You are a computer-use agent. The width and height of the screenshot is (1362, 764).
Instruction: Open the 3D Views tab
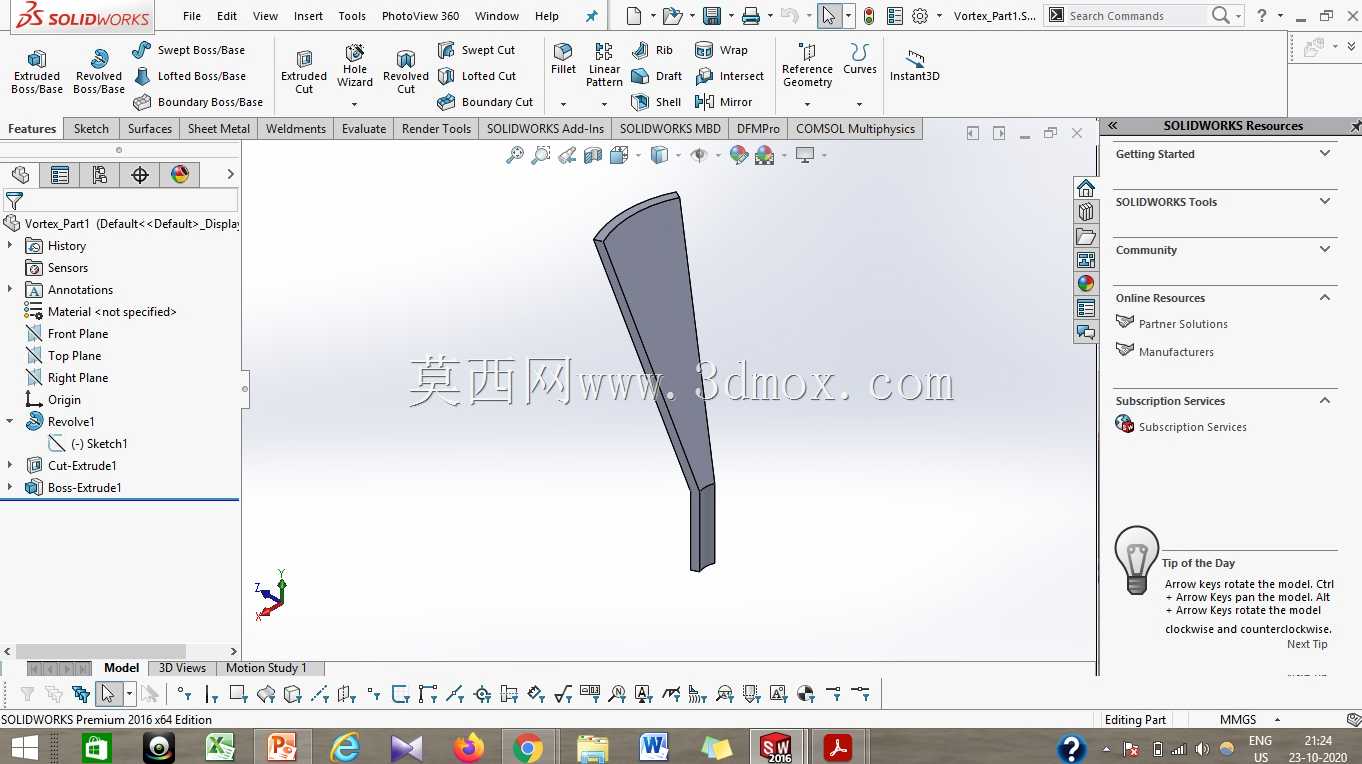[182, 668]
